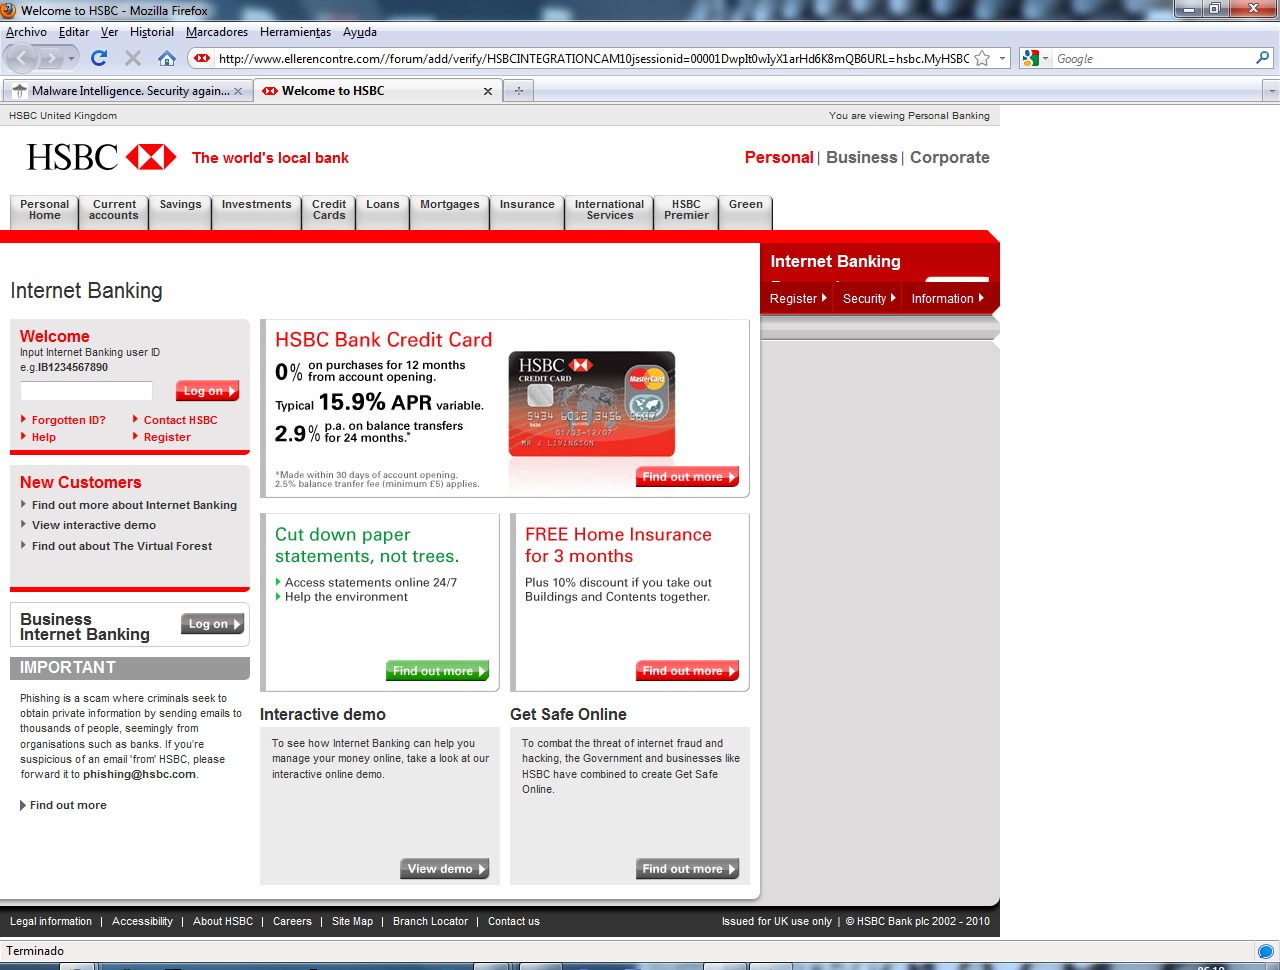Open Find out more about Internet Banking link
Viewport: 1280px width, 970px height.
[134, 505]
